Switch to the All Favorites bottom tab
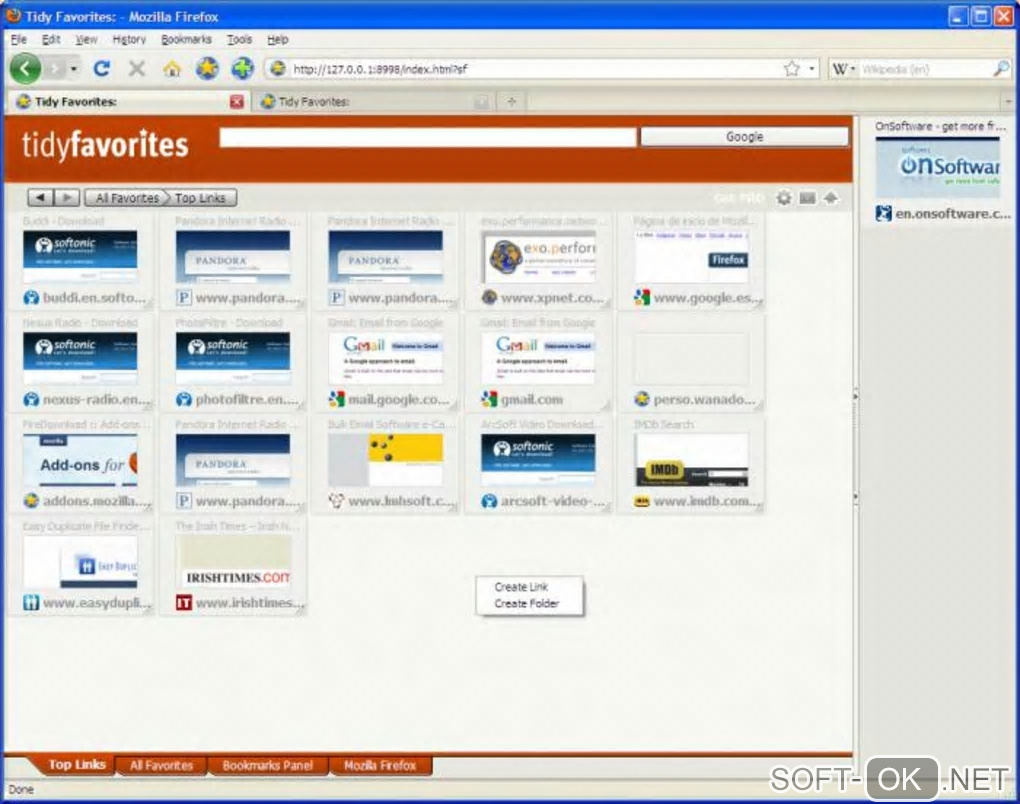 [x=161, y=765]
